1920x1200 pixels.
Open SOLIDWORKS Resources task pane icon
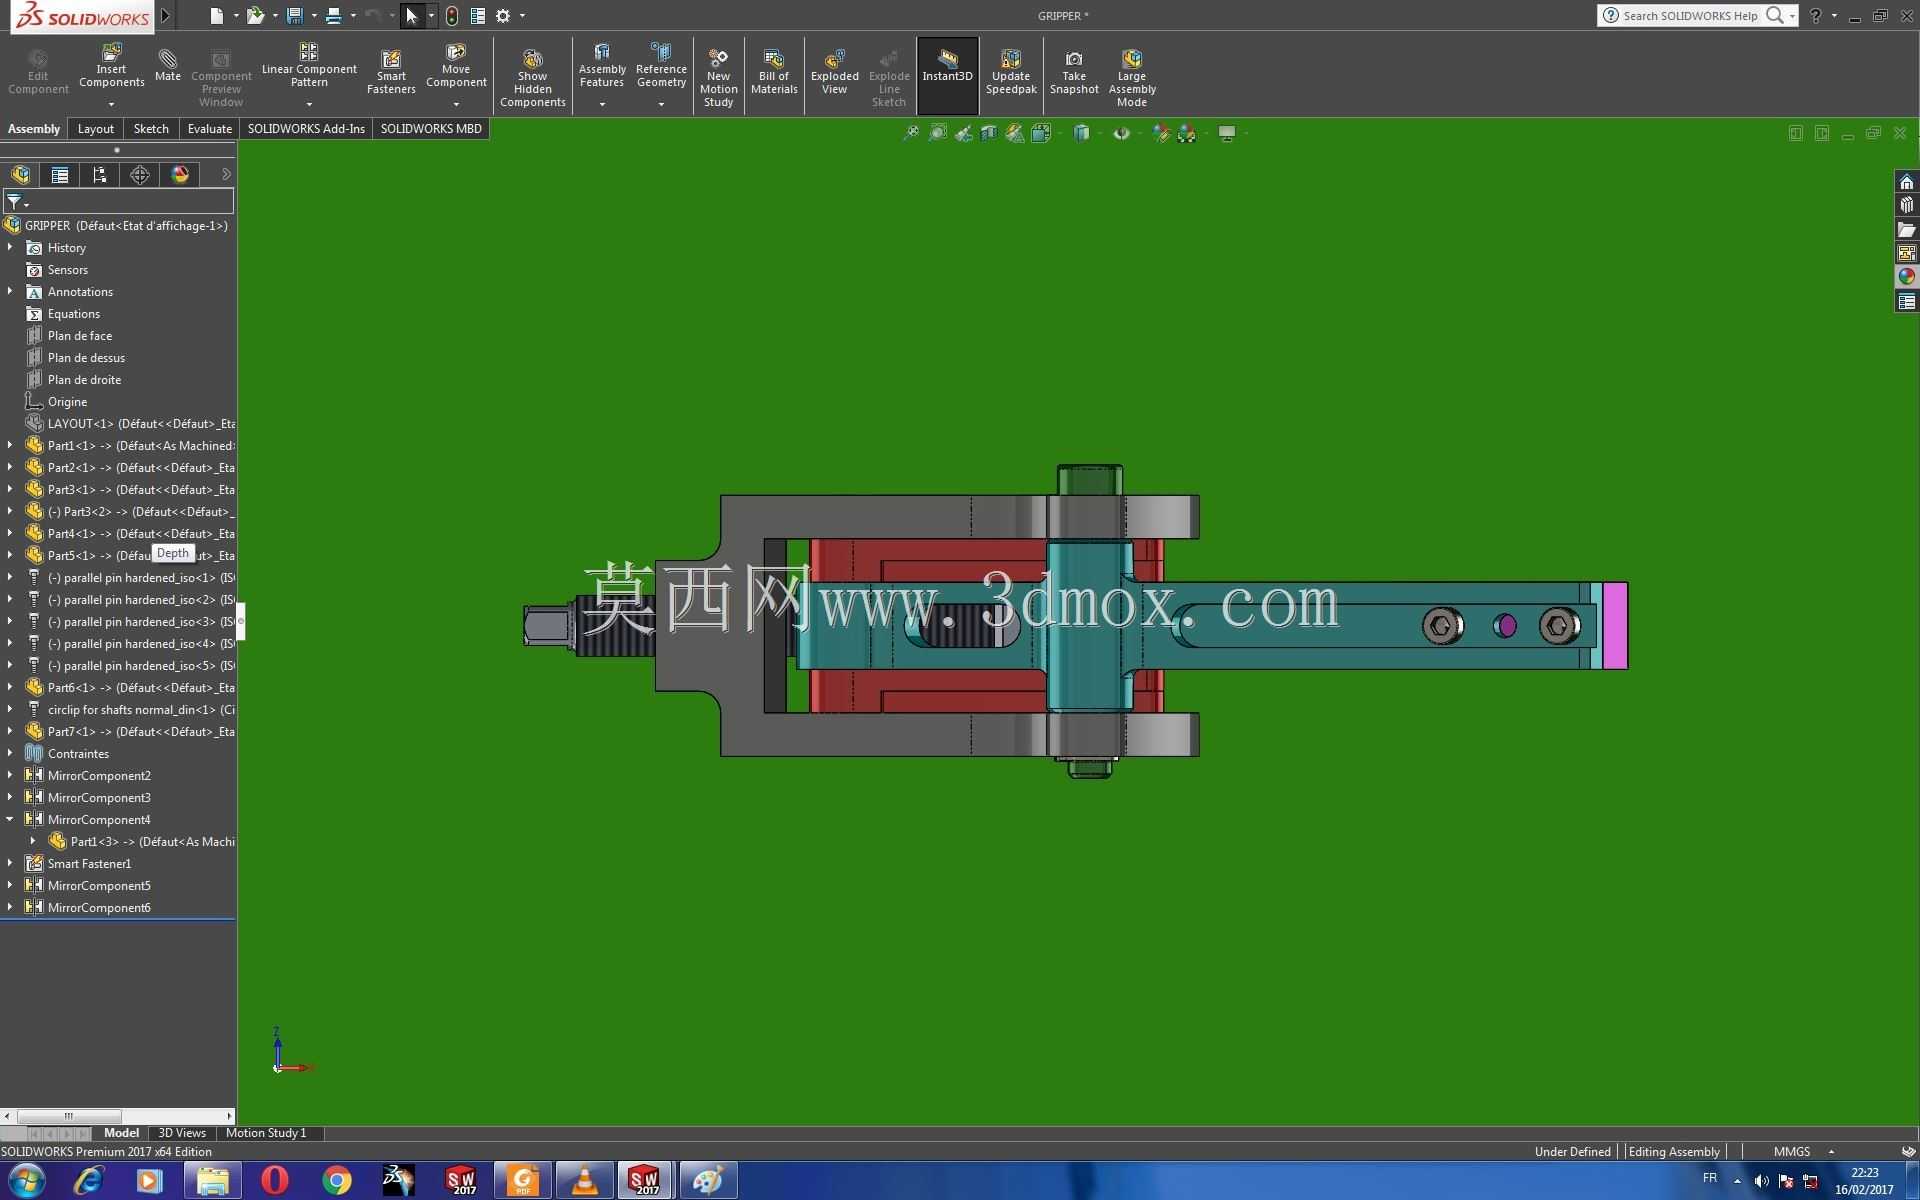coord(1907,182)
